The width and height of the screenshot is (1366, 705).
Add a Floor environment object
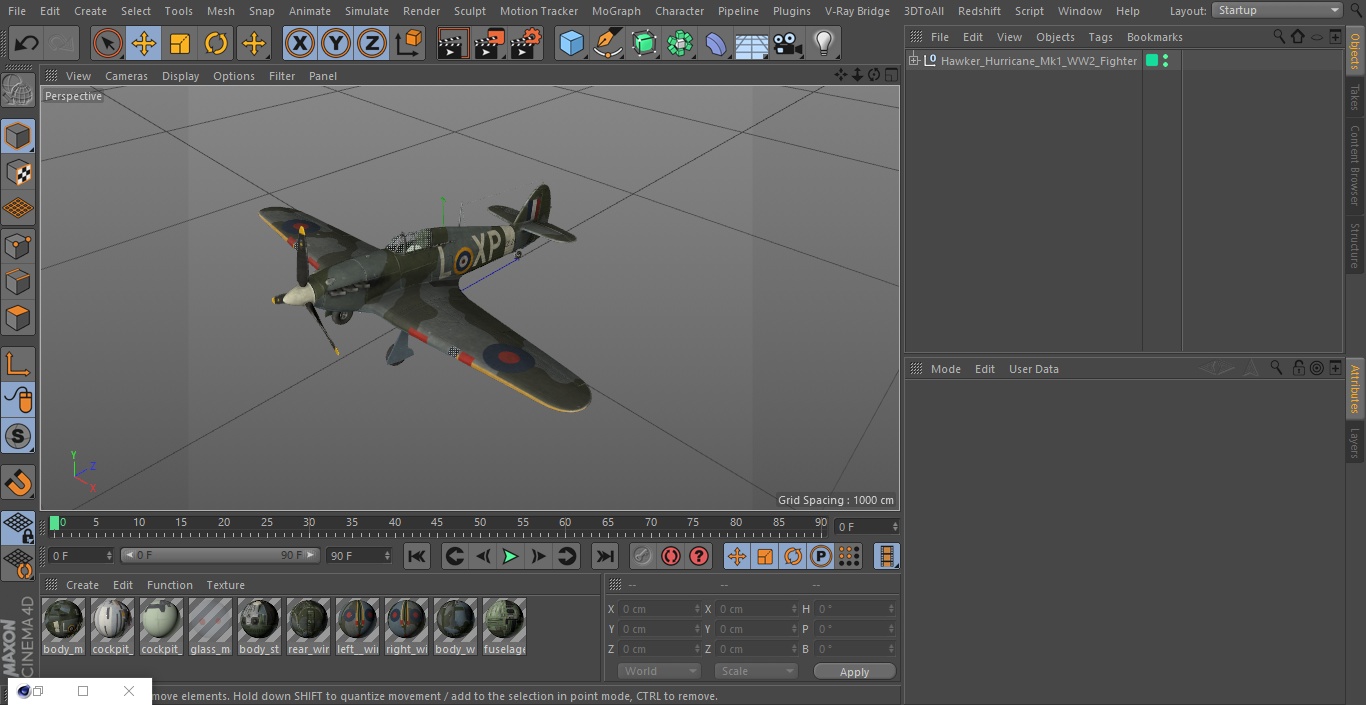752,43
